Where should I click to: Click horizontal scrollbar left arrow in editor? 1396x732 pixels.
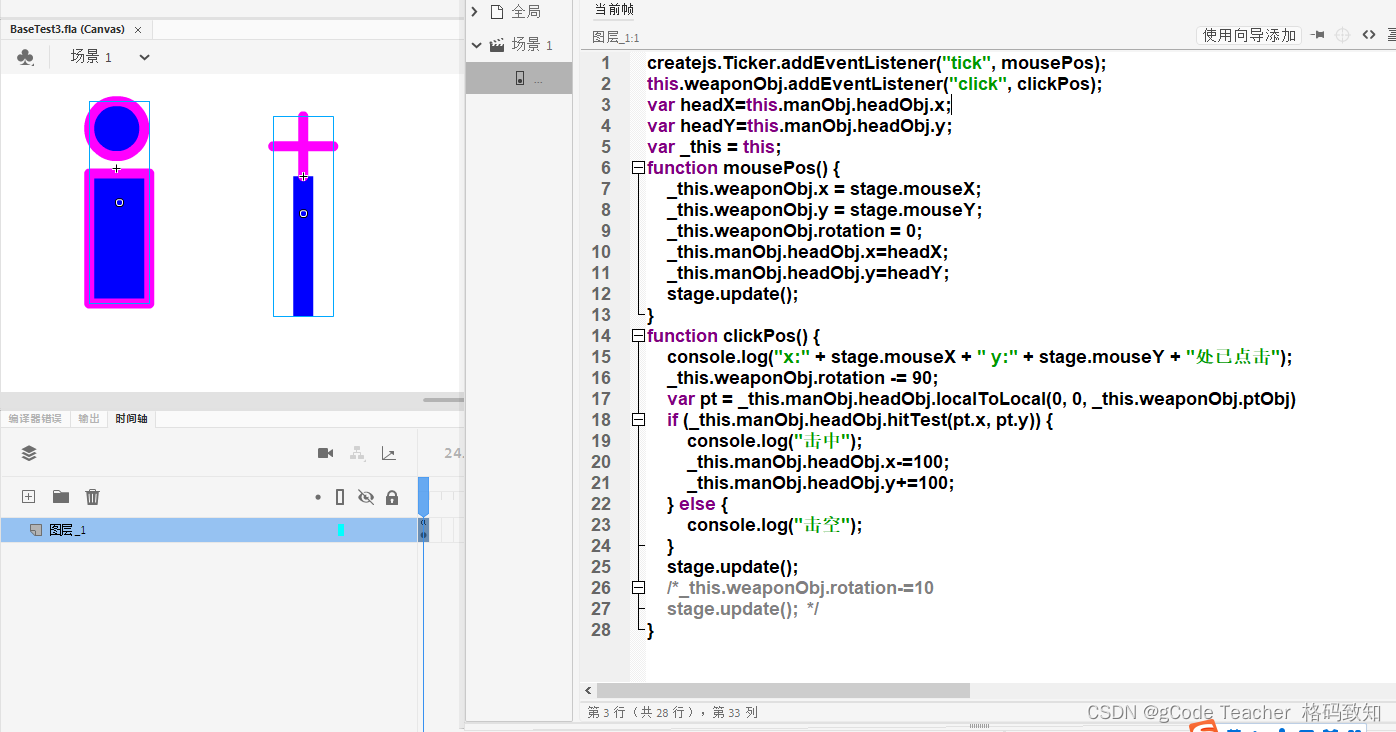[x=588, y=690]
